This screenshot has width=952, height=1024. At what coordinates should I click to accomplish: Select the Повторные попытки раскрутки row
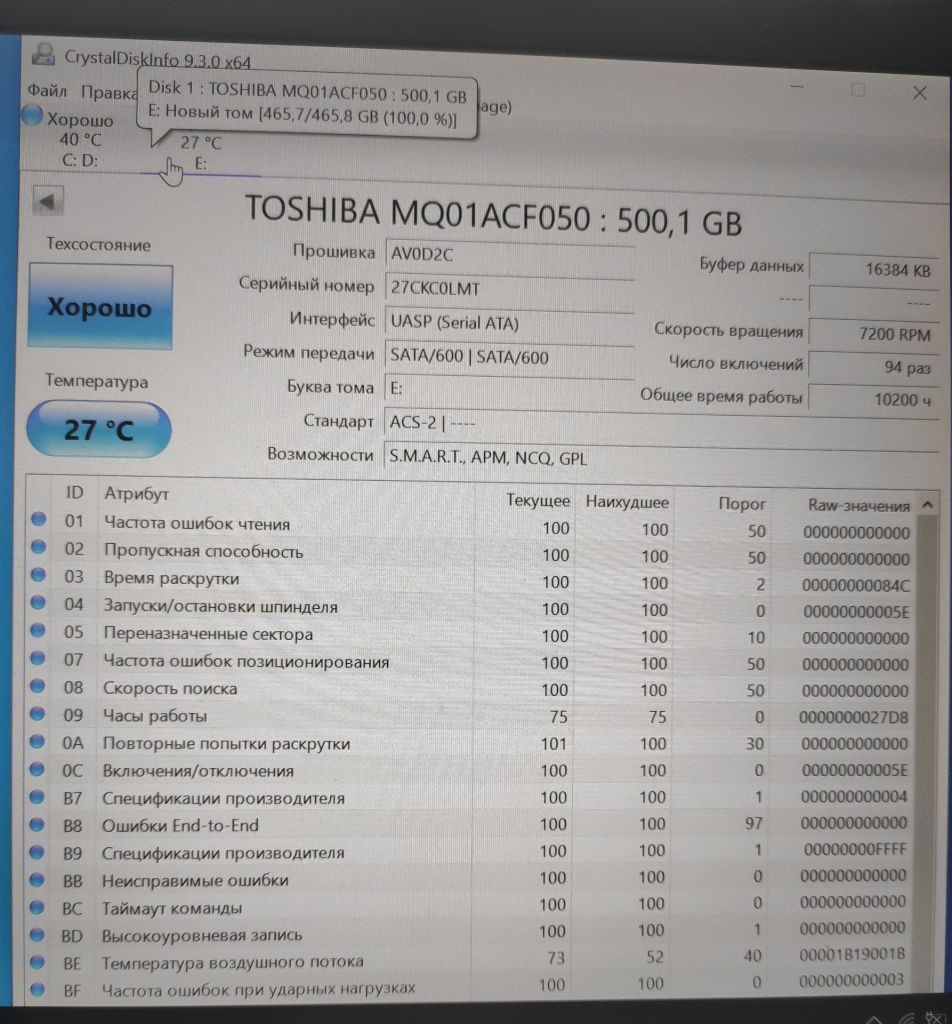[x=471, y=743]
